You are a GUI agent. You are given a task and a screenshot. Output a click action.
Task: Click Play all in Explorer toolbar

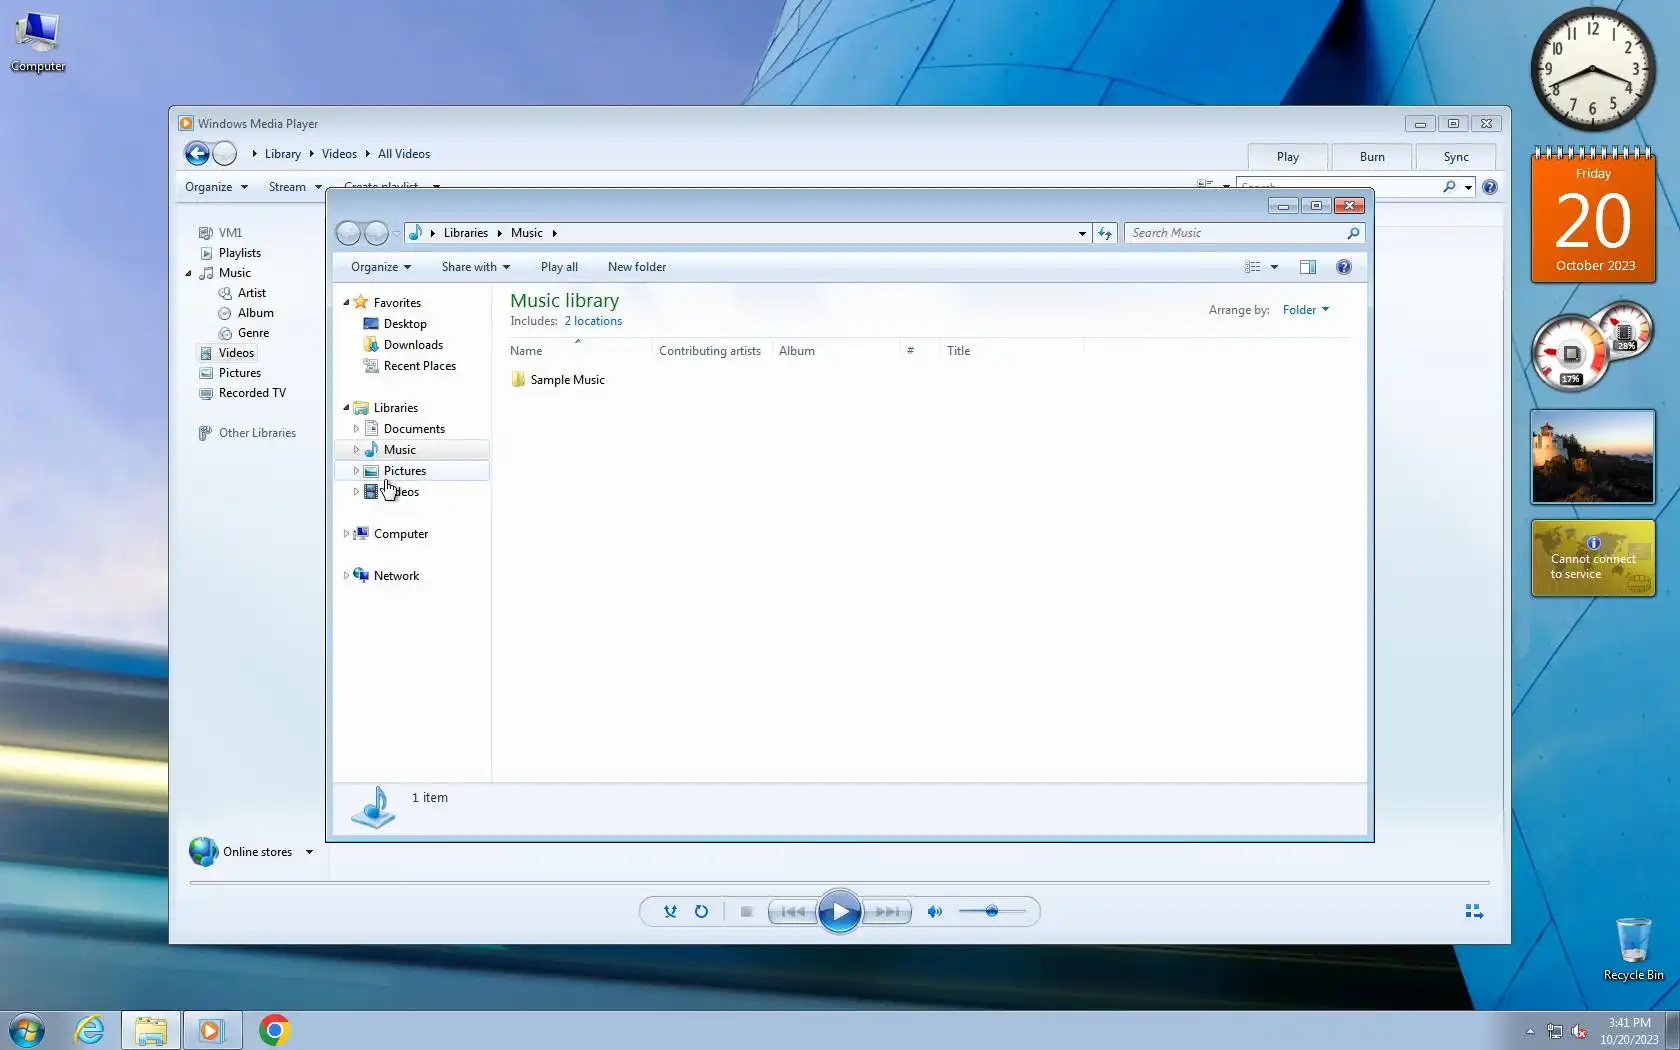559,267
